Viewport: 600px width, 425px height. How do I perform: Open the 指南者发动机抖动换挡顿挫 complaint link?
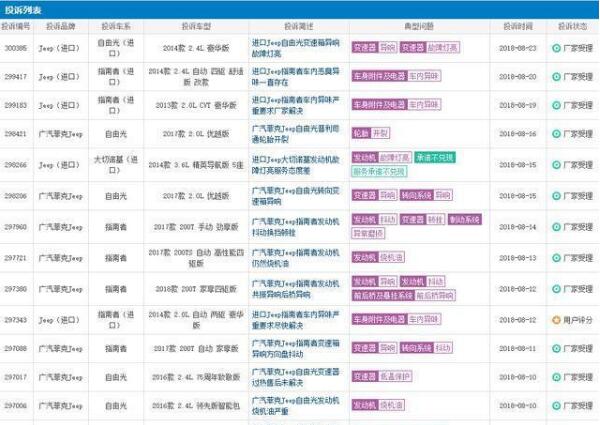point(295,227)
